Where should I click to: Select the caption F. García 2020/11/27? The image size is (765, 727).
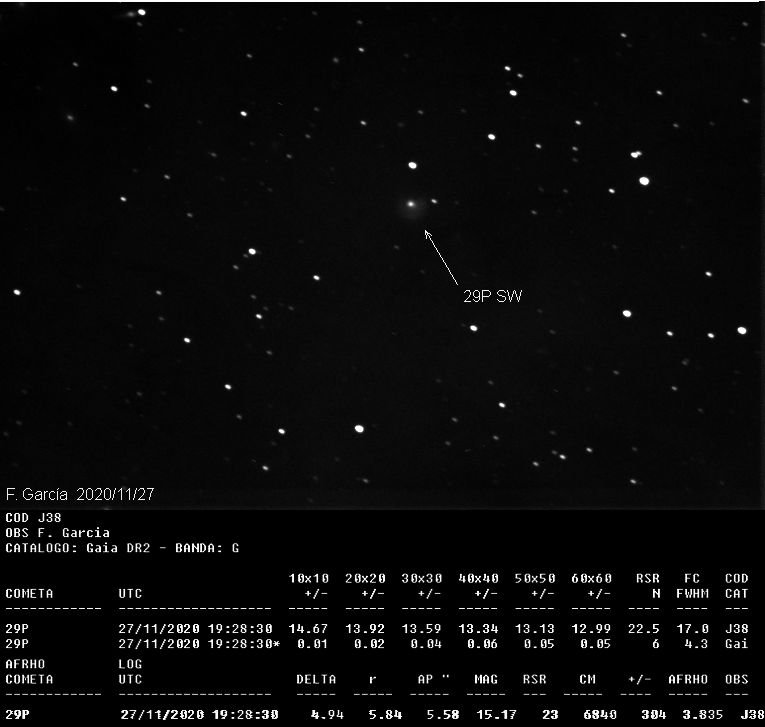click(x=80, y=494)
